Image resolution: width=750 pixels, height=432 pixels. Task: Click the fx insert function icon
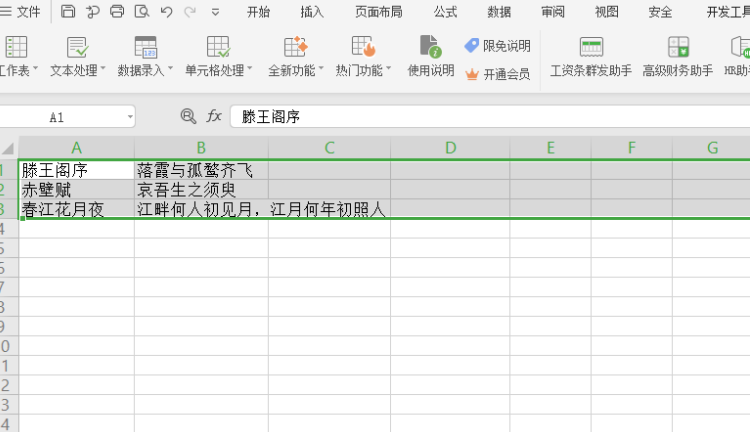point(214,116)
